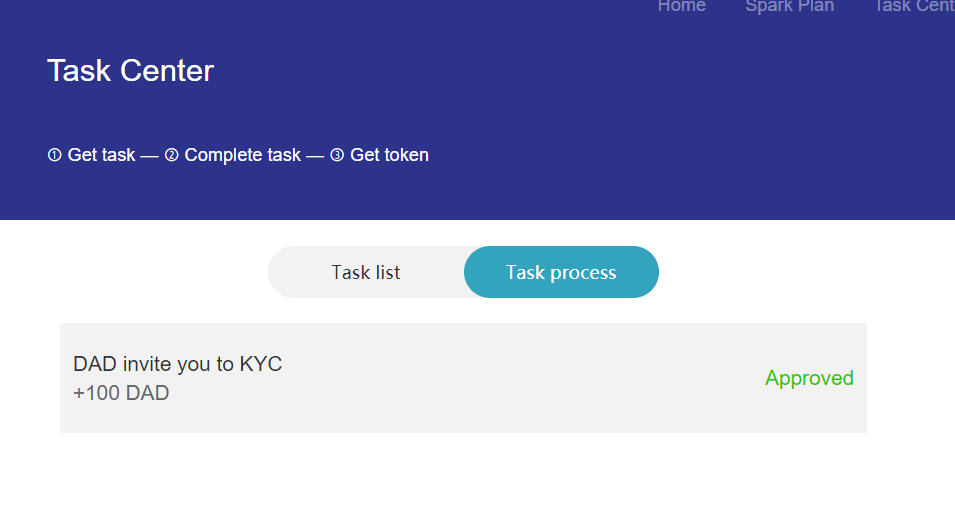This screenshot has width=955, height=515.
Task: Click the +100 DAD reward text
Action: [121, 393]
